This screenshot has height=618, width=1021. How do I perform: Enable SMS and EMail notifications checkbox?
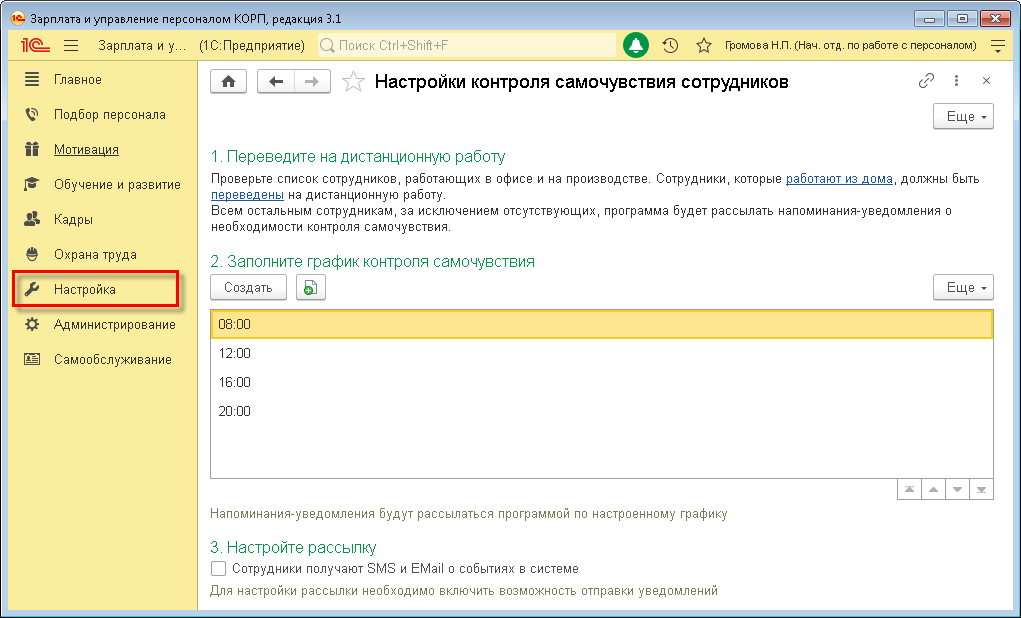(219, 569)
